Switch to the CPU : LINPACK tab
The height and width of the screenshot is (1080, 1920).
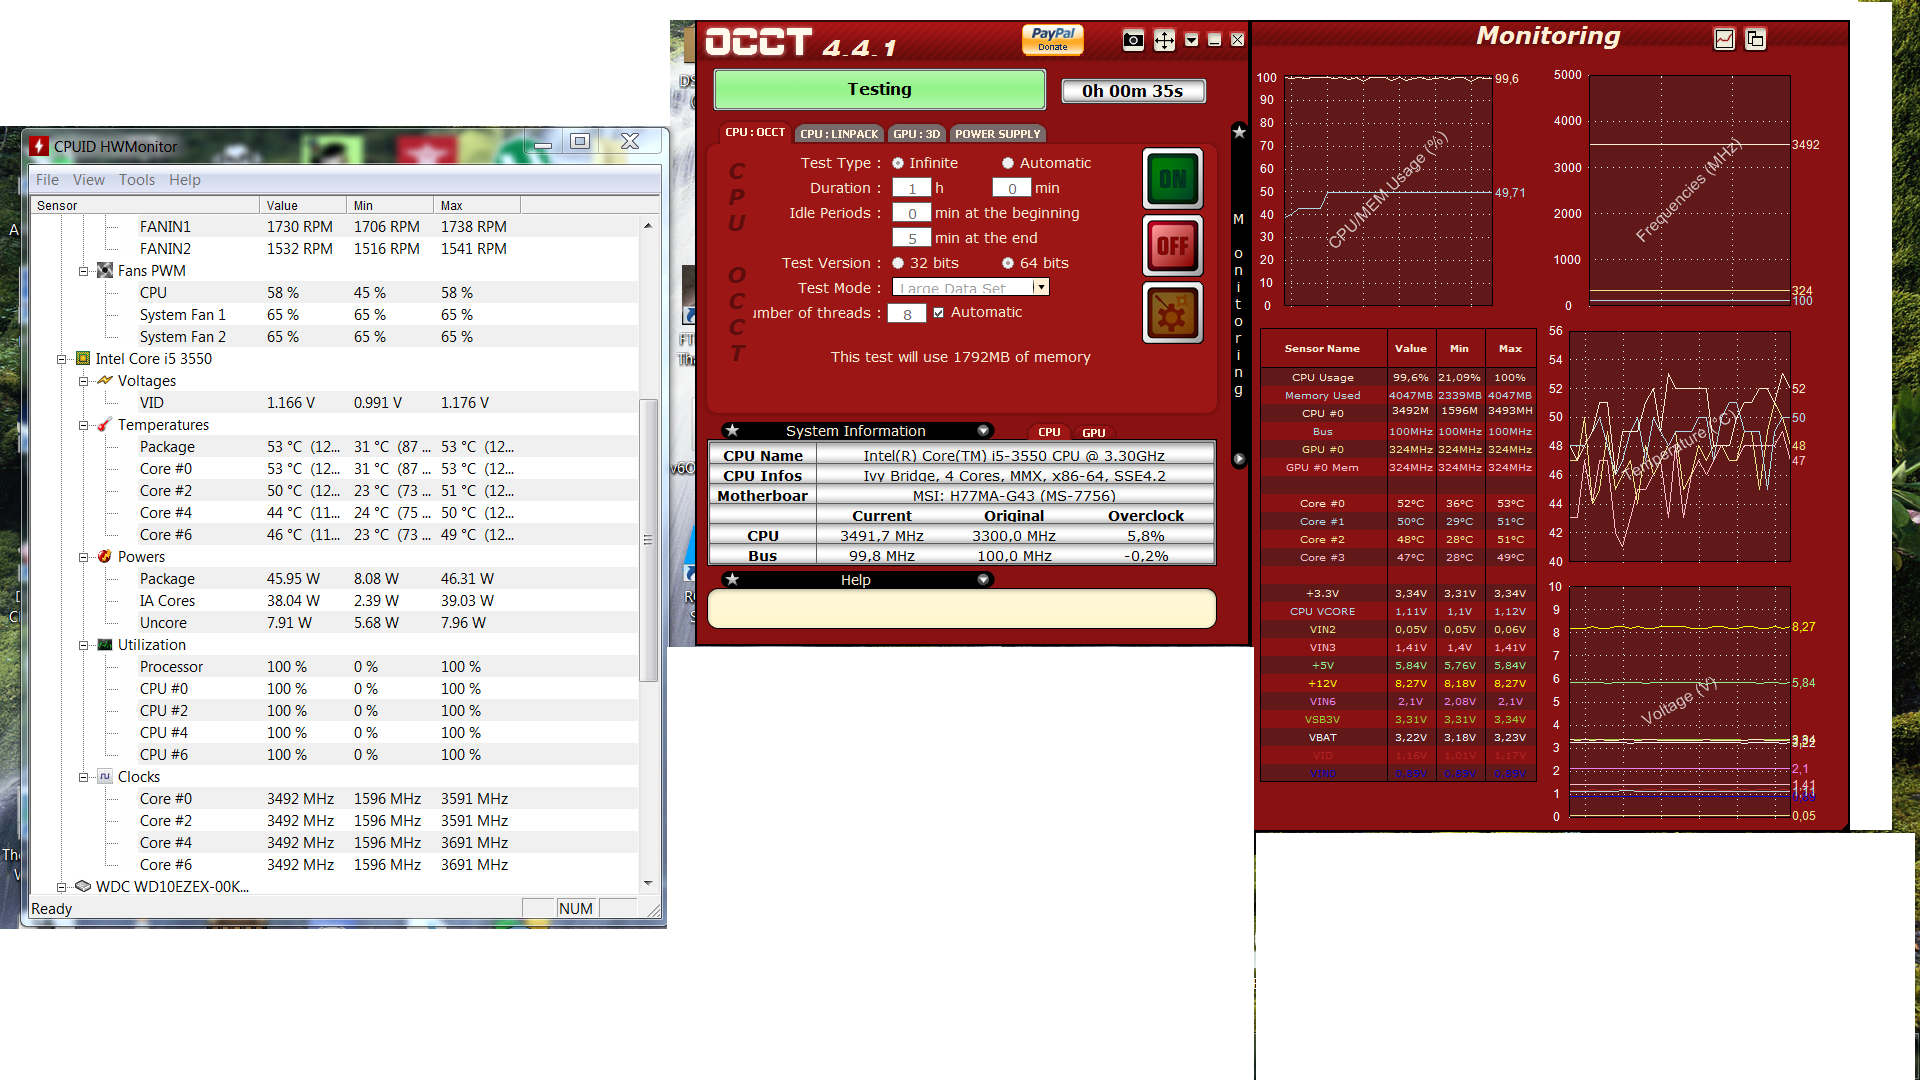tap(839, 134)
